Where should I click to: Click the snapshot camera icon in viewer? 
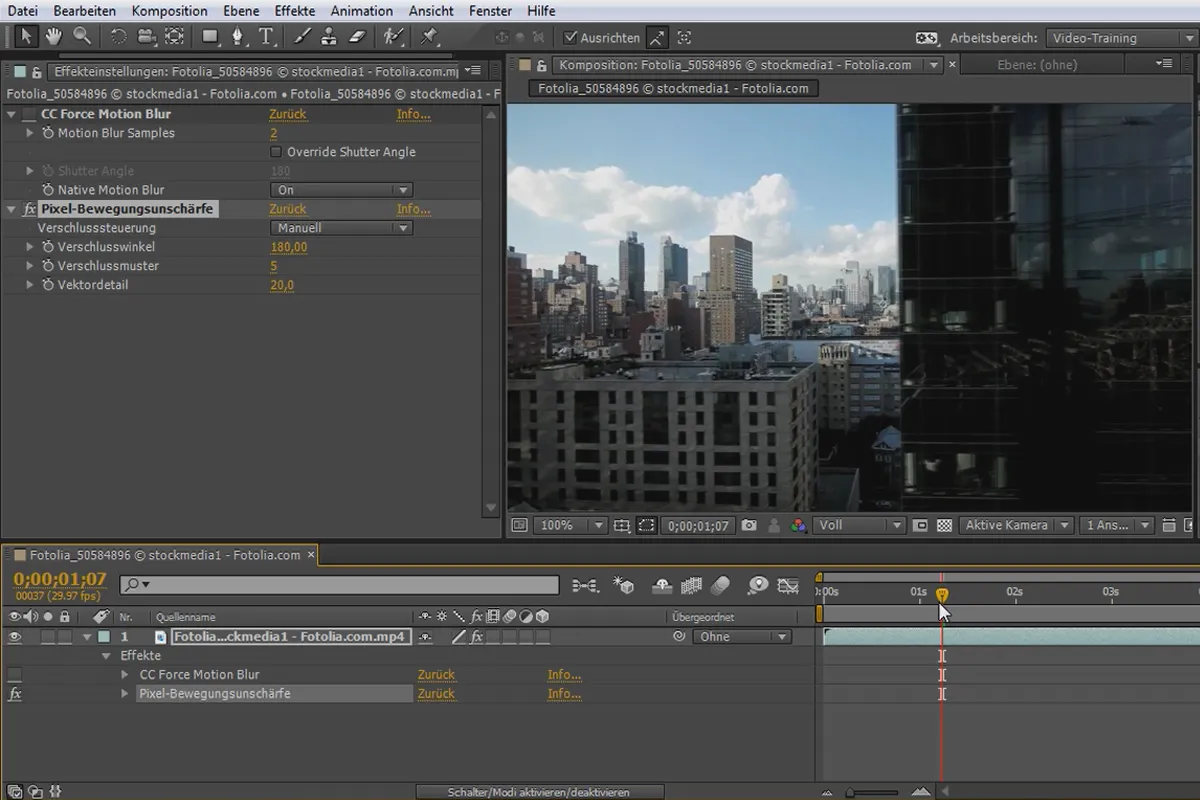click(x=750, y=525)
